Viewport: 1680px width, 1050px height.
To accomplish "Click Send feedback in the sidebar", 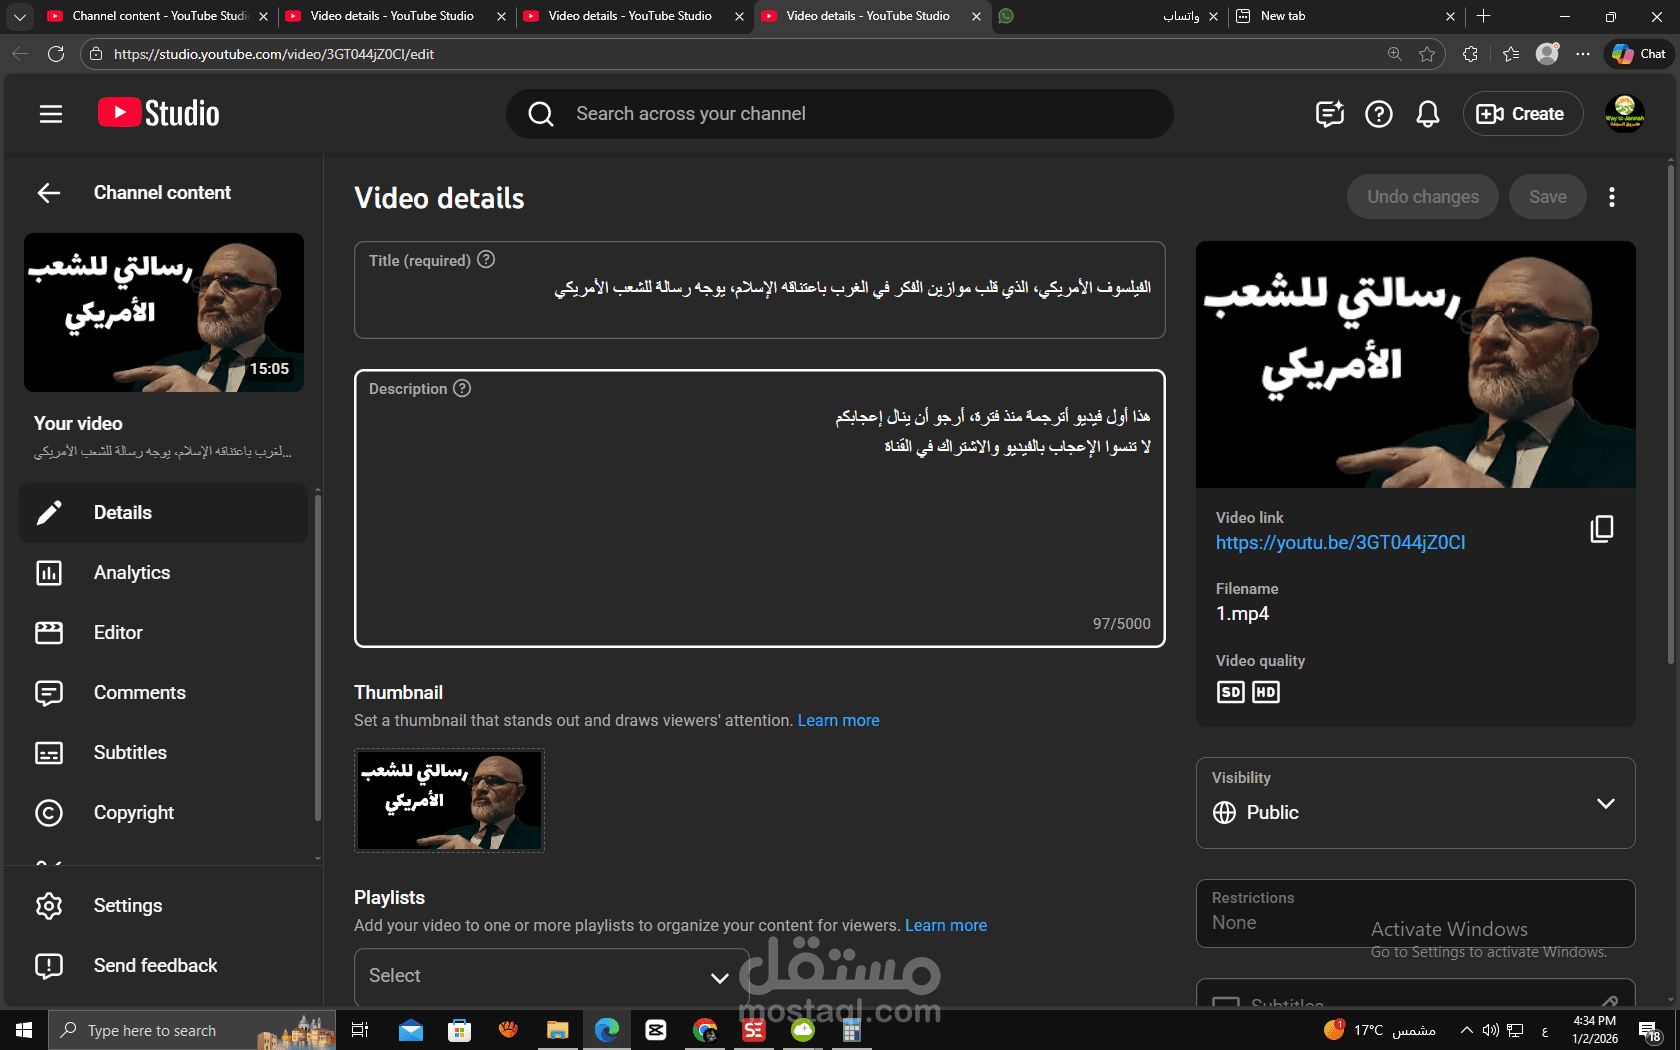I will (155, 965).
